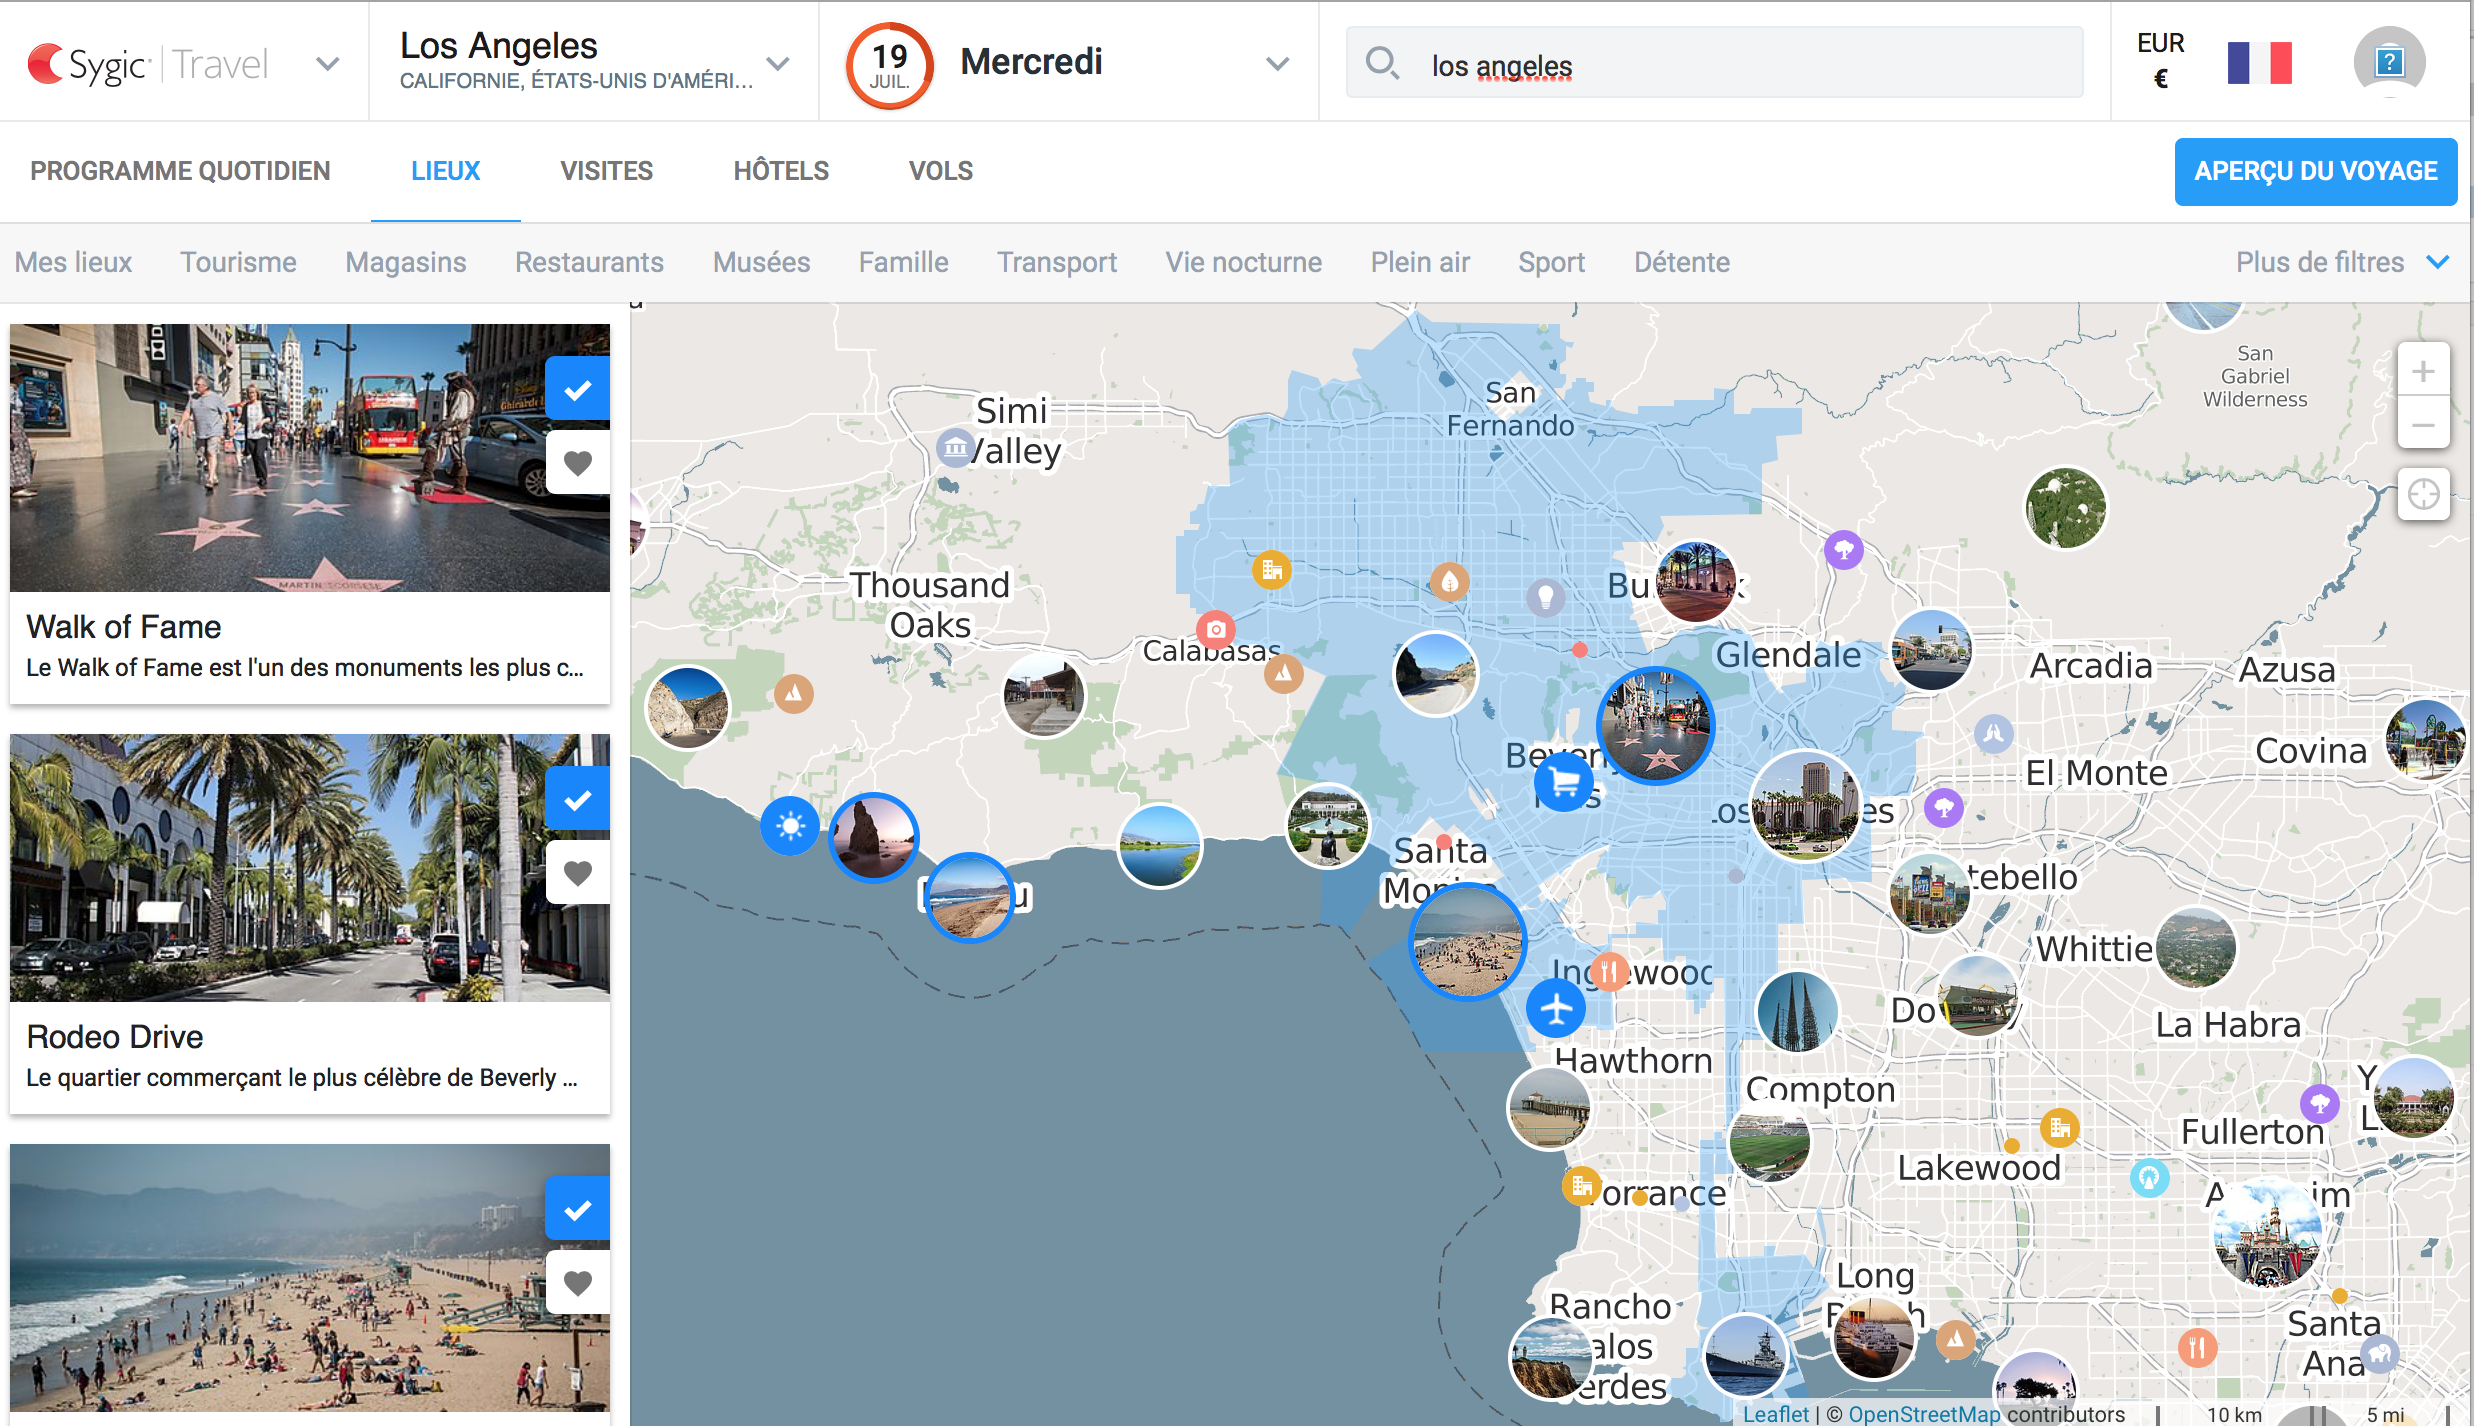Filter places by Restaurants
2474x1426 pixels.
589,262
